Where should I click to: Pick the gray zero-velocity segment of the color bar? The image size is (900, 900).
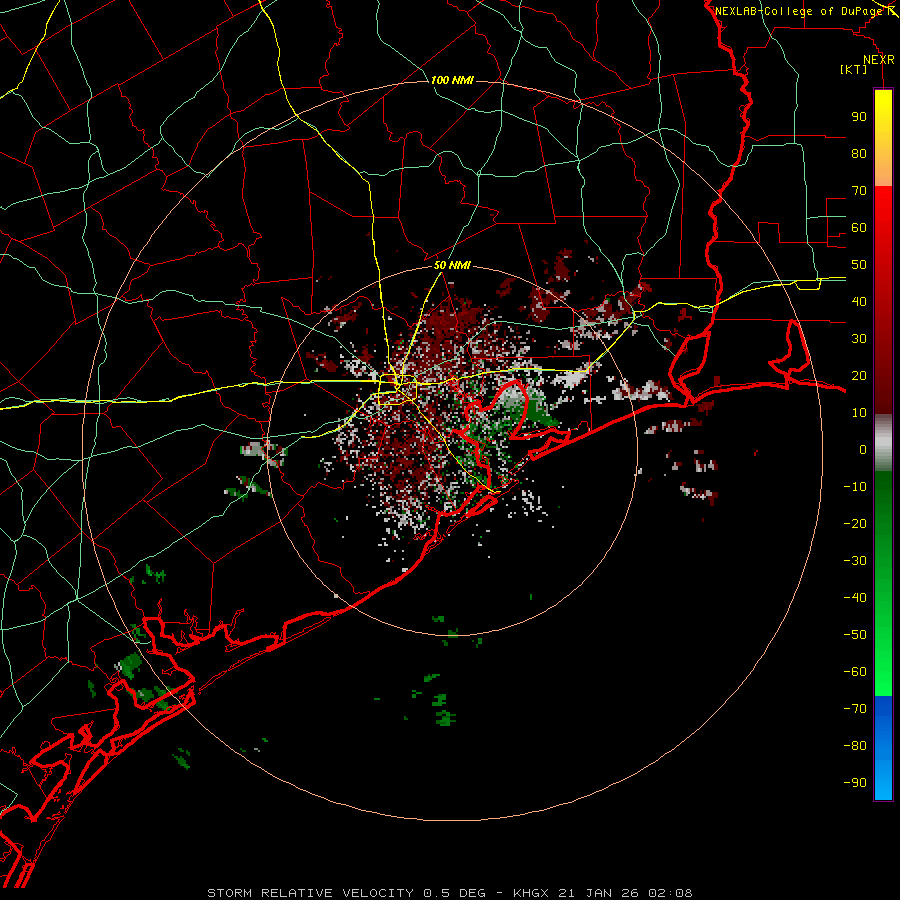tap(883, 443)
